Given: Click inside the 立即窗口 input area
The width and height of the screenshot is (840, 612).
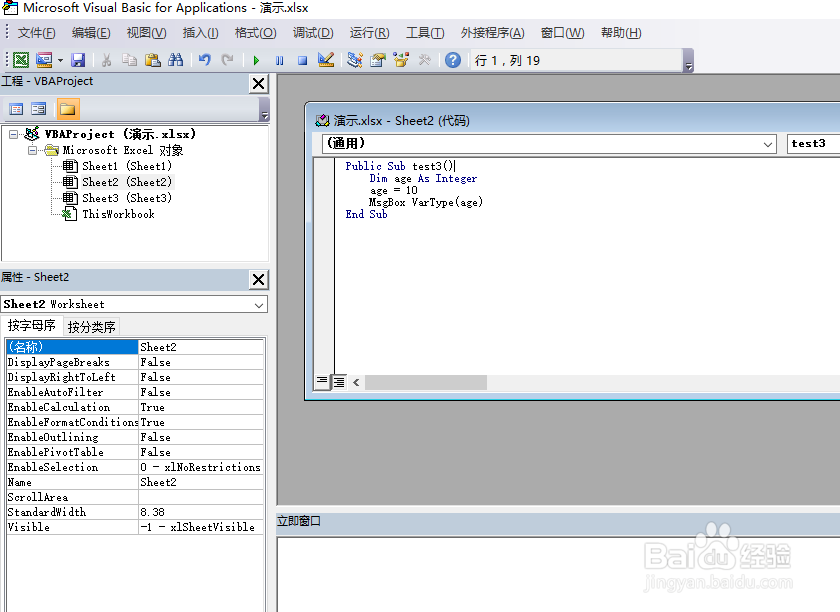Looking at the screenshot, I should pyautogui.click(x=558, y=574).
